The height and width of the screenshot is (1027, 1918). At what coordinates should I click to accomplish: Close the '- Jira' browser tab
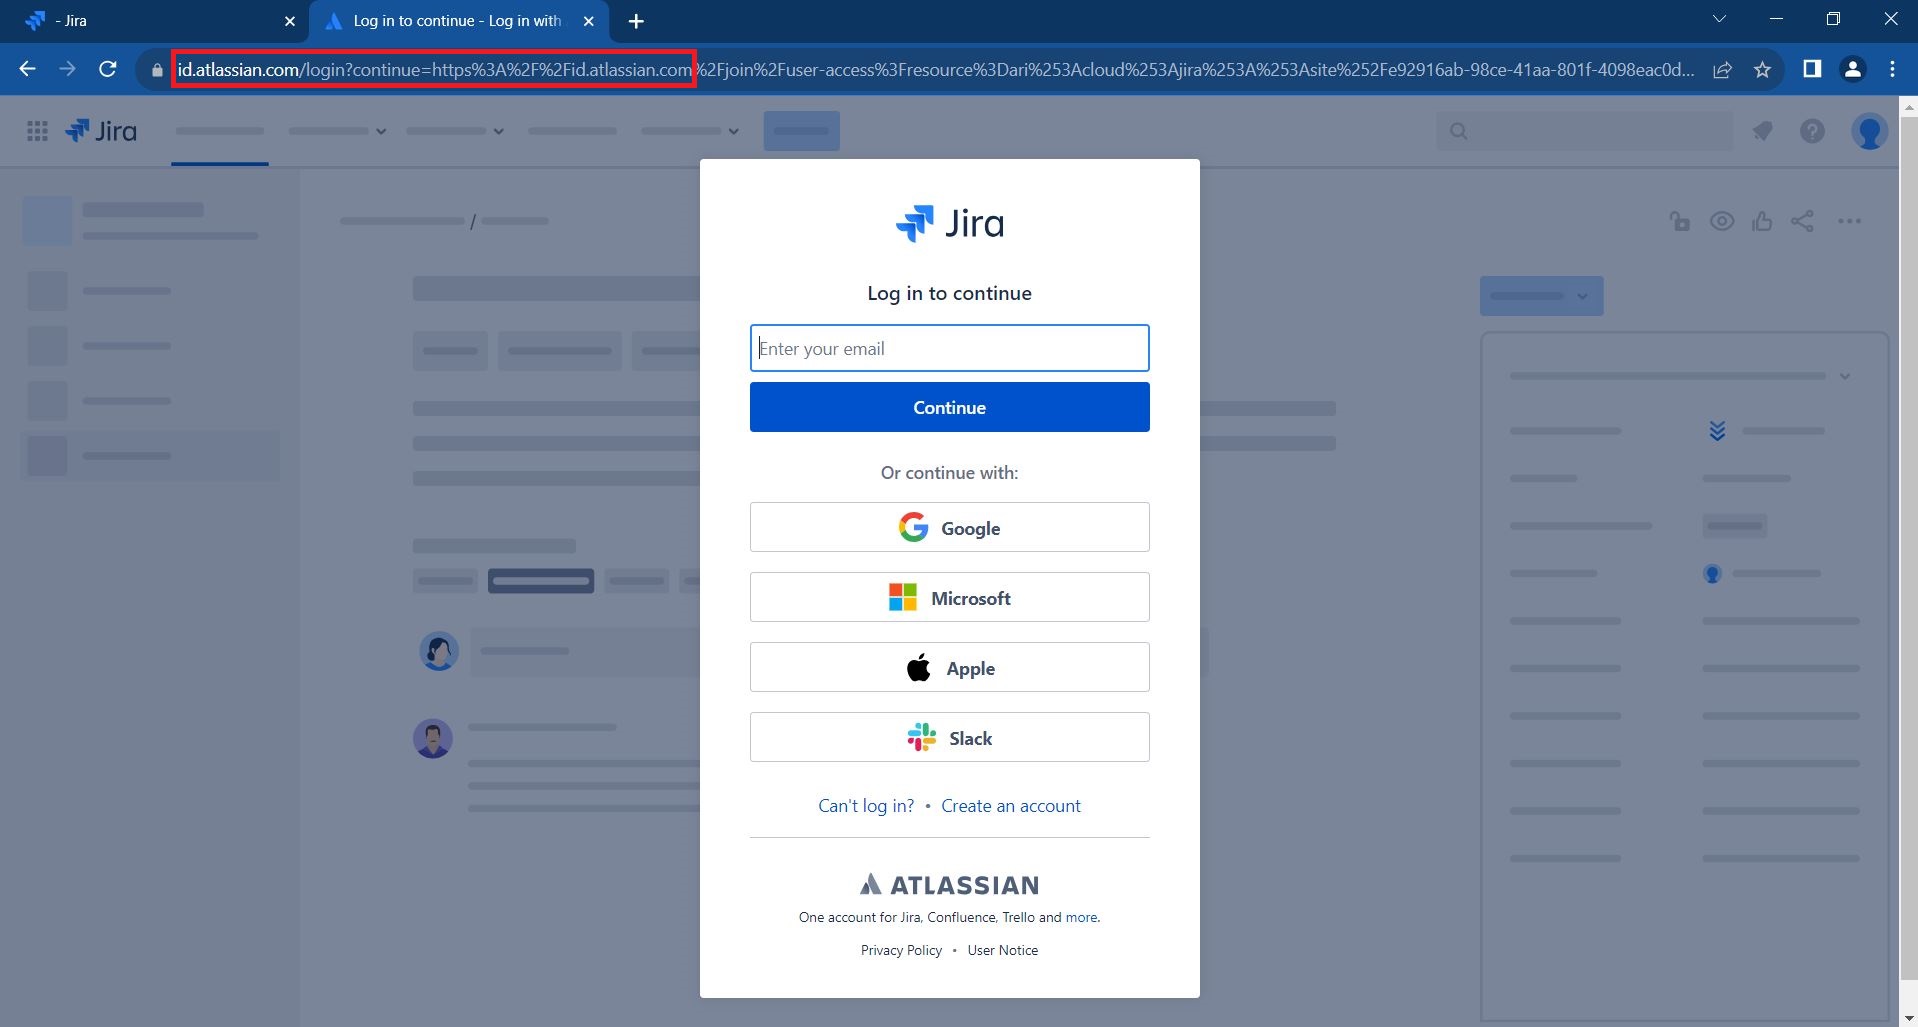(290, 21)
